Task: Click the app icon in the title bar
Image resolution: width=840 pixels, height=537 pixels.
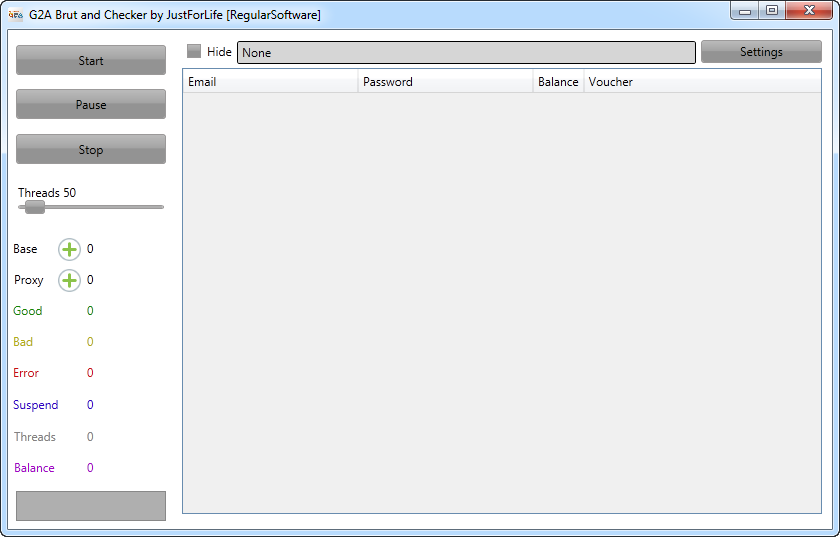Action: 16,14
